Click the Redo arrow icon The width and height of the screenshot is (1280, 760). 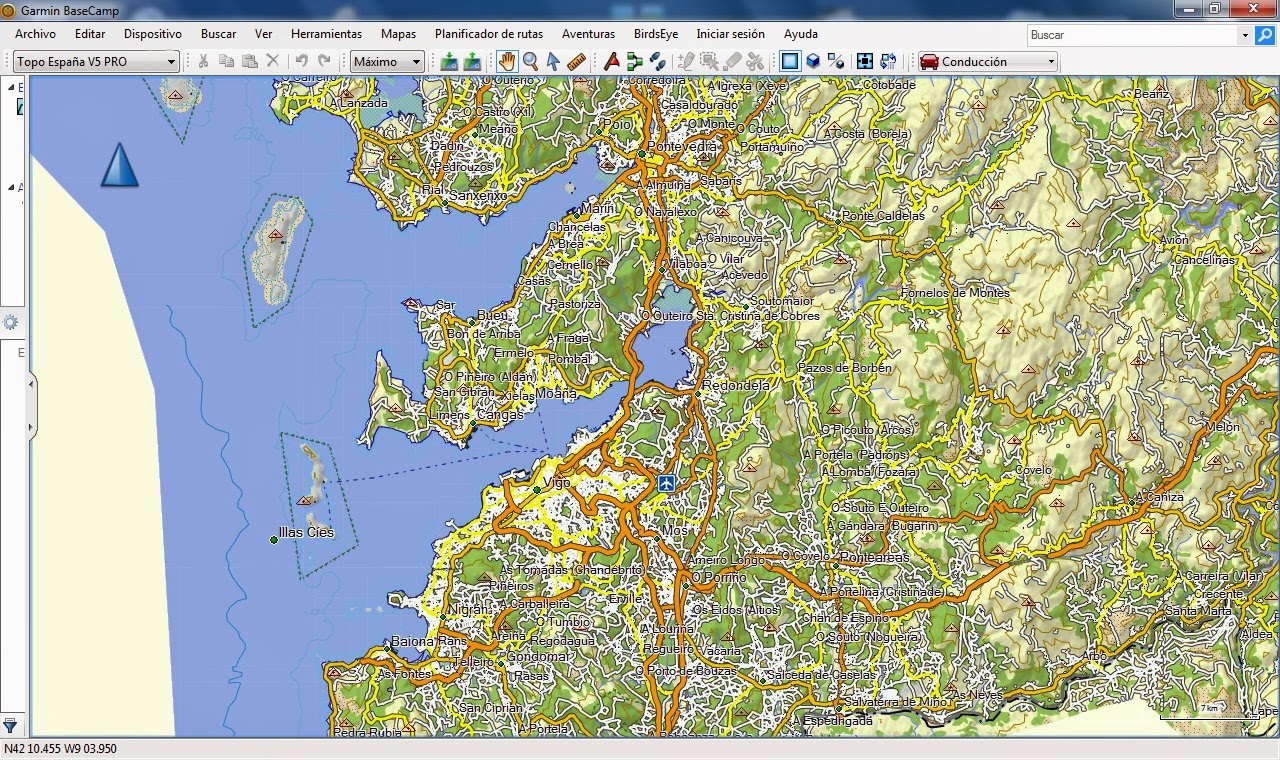coord(324,61)
